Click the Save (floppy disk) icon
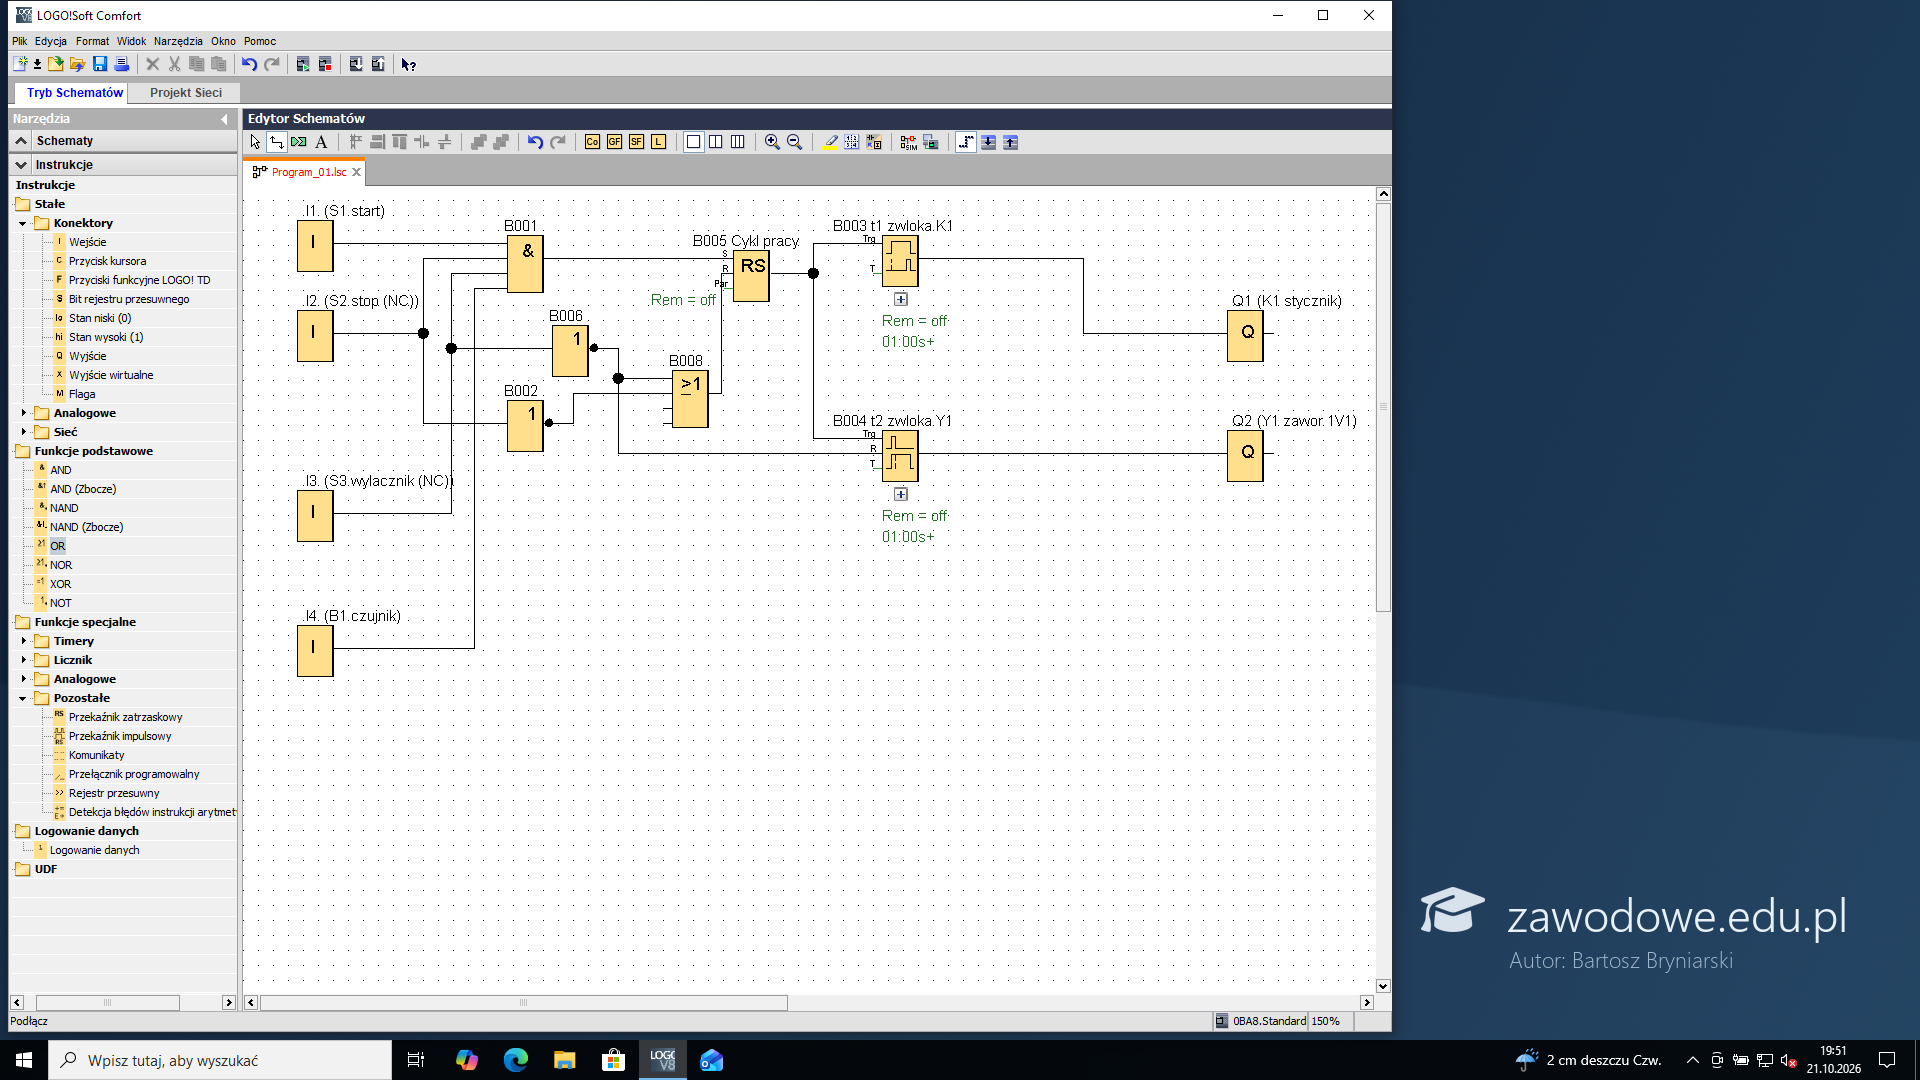Screen dimensions: 1920x1080 pos(100,64)
